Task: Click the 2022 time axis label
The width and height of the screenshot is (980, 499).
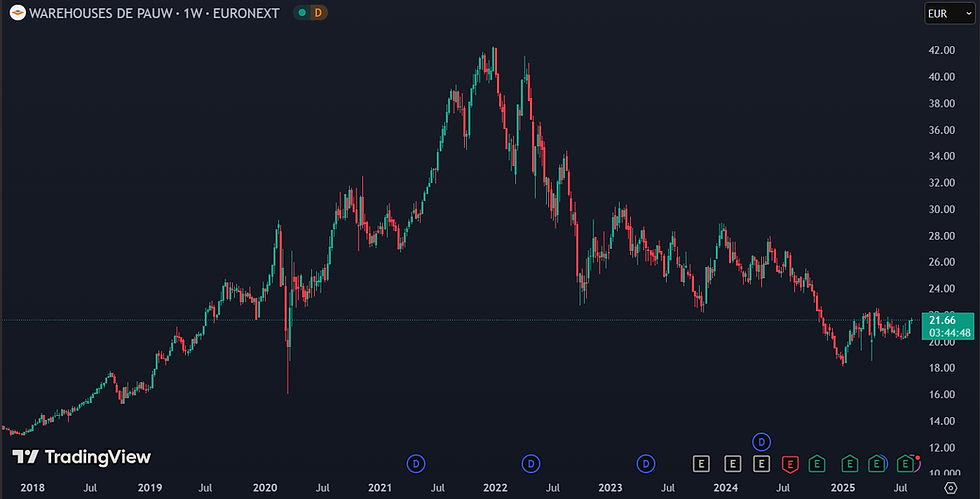Action: pos(495,488)
